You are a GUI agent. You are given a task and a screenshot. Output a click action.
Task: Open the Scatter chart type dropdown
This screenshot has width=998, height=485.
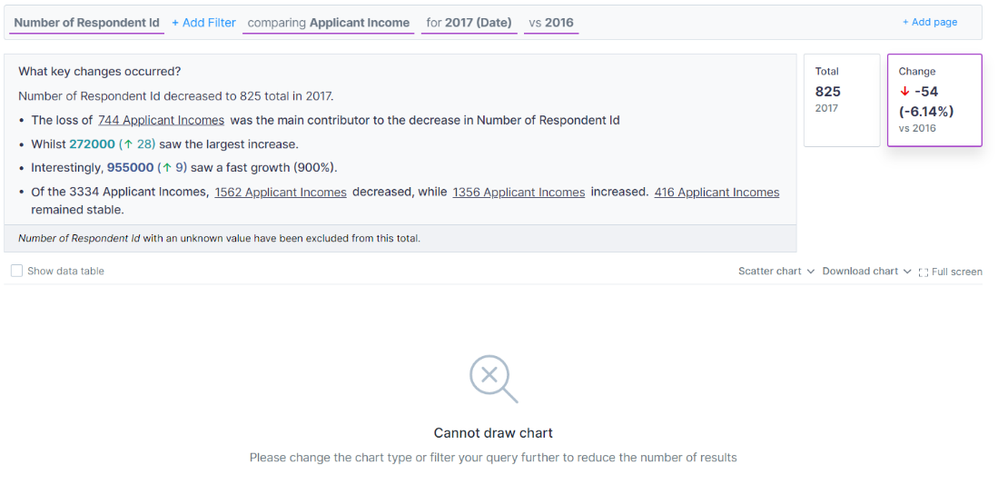(x=776, y=271)
